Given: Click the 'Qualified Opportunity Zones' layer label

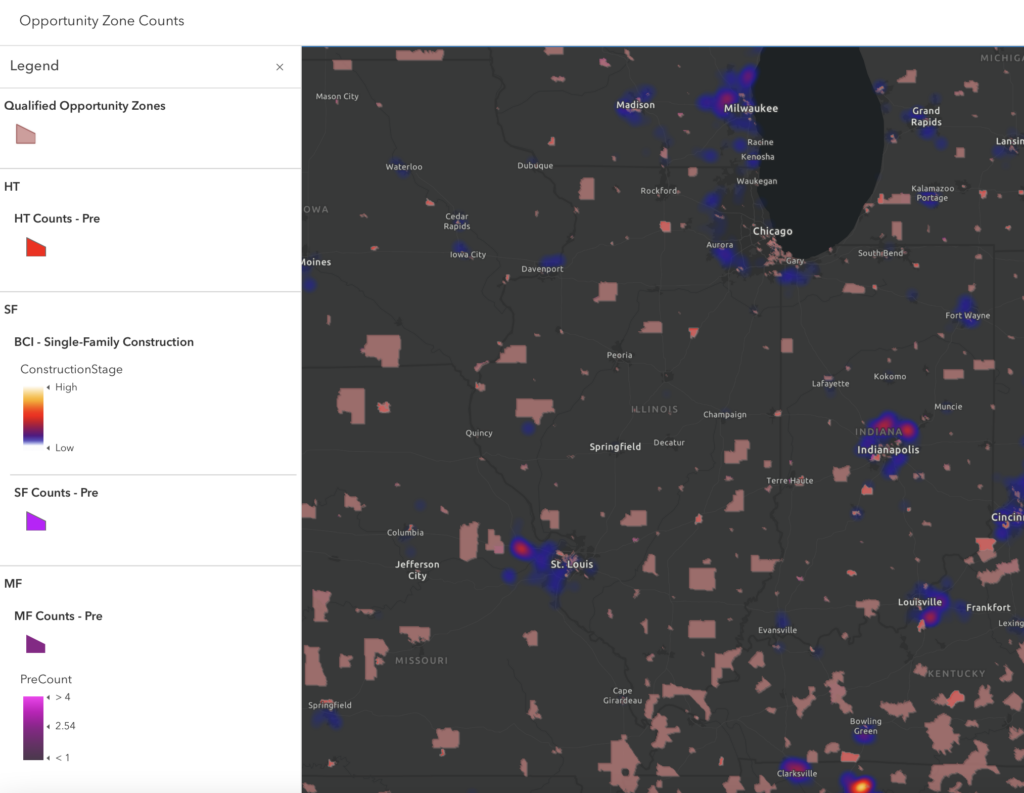Looking at the screenshot, I should point(85,106).
